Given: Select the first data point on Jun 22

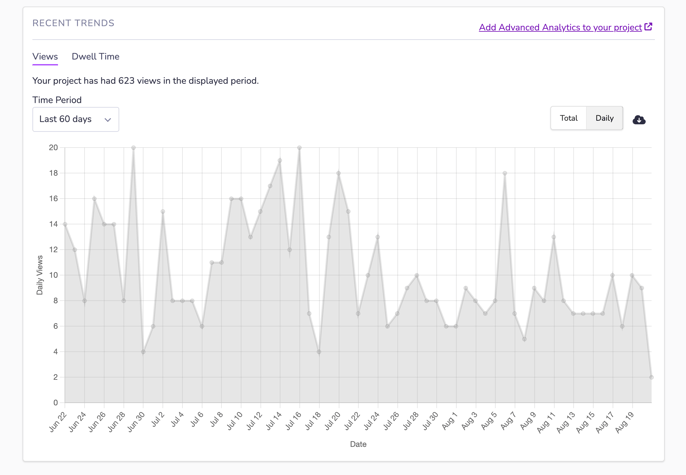Looking at the screenshot, I should coord(65,224).
